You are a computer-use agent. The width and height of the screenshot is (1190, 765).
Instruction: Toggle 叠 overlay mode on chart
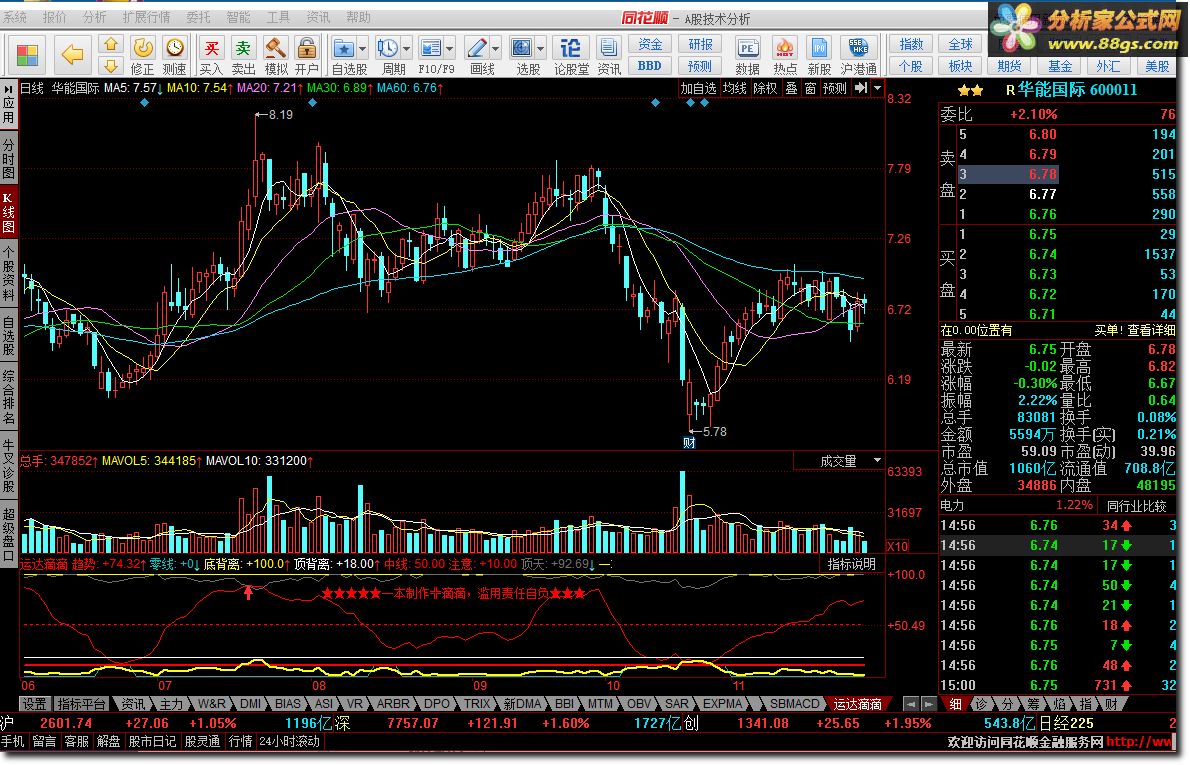pyautogui.click(x=792, y=88)
